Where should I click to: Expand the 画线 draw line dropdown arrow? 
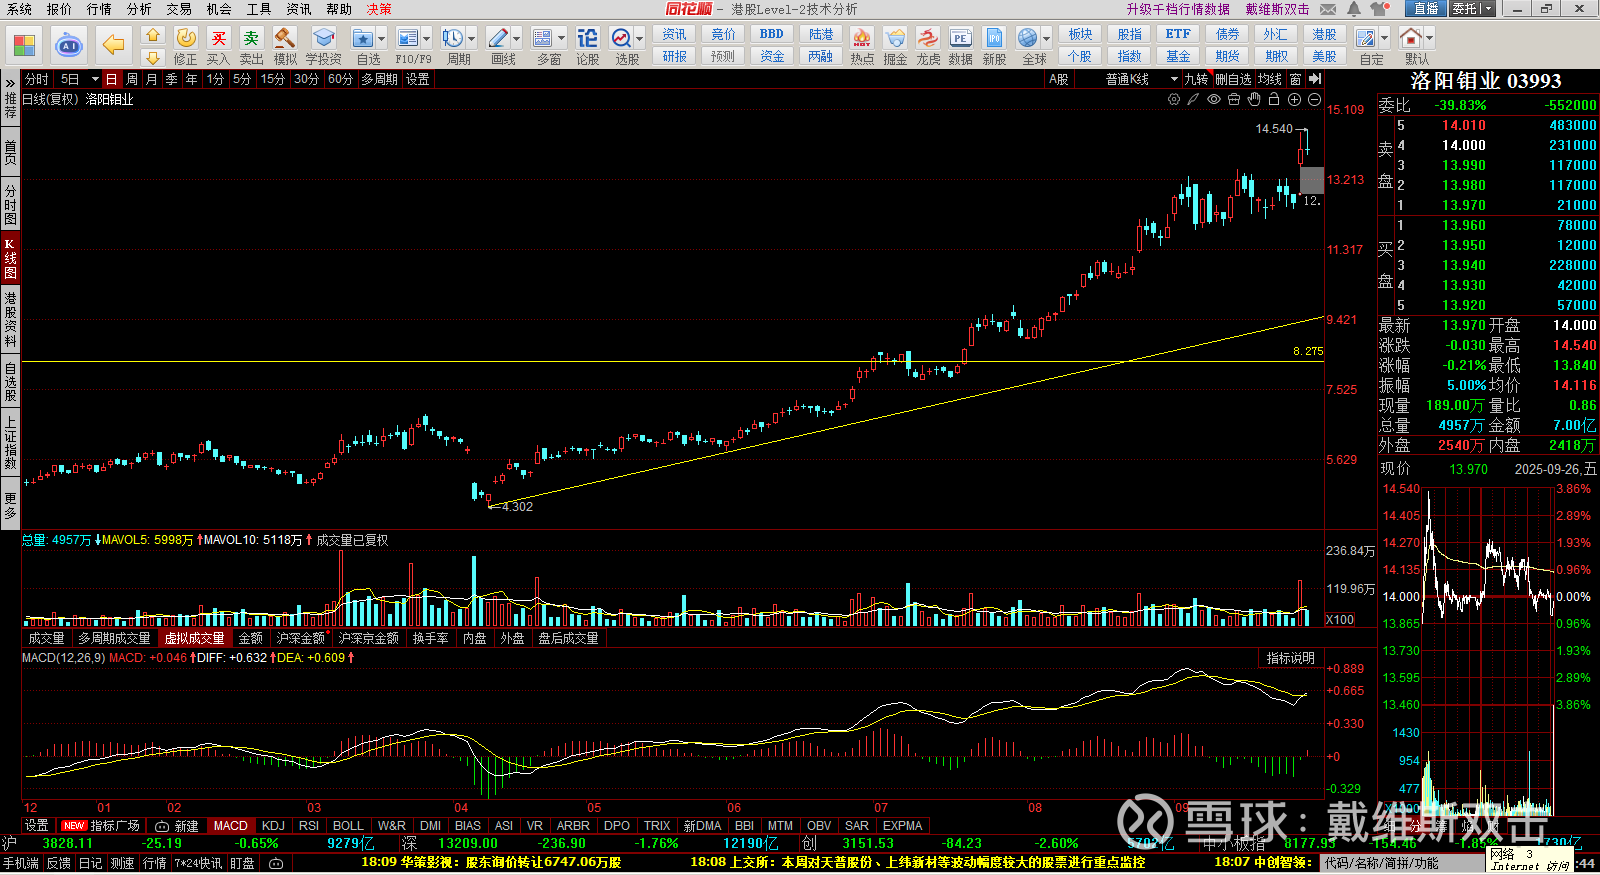coord(517,39)
